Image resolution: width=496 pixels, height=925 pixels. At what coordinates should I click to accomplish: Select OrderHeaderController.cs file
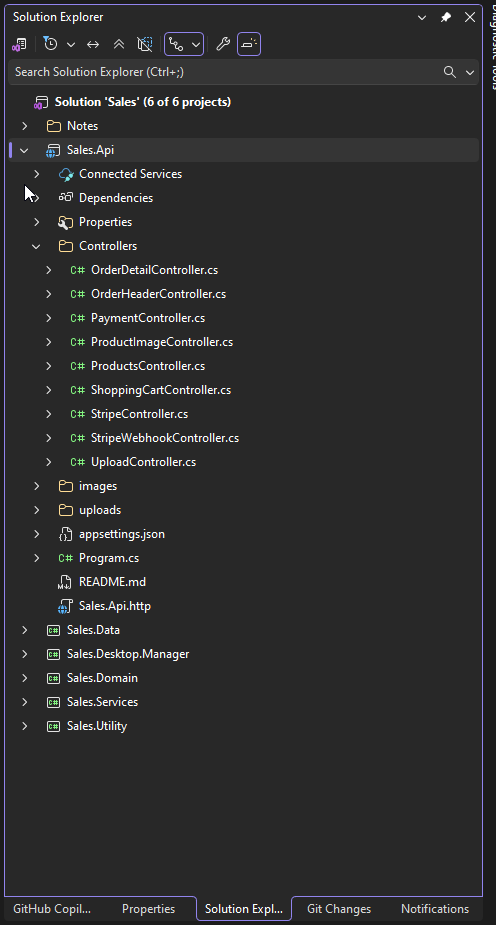tap(159, 294)
